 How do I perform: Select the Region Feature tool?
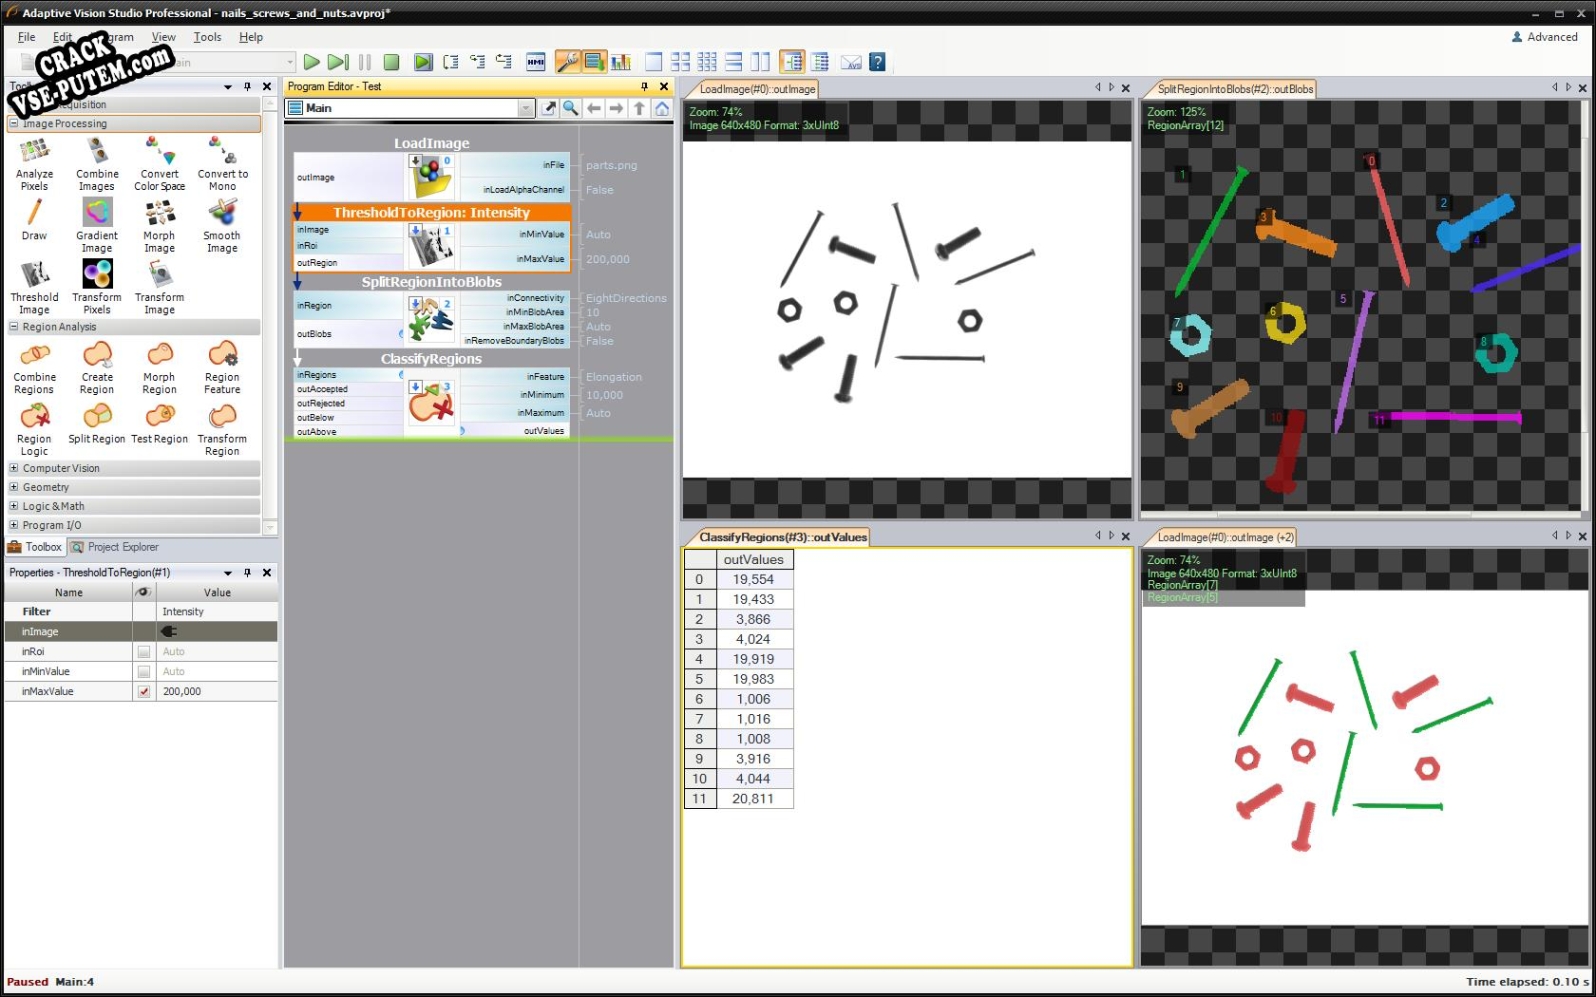[x=222, y=369]
